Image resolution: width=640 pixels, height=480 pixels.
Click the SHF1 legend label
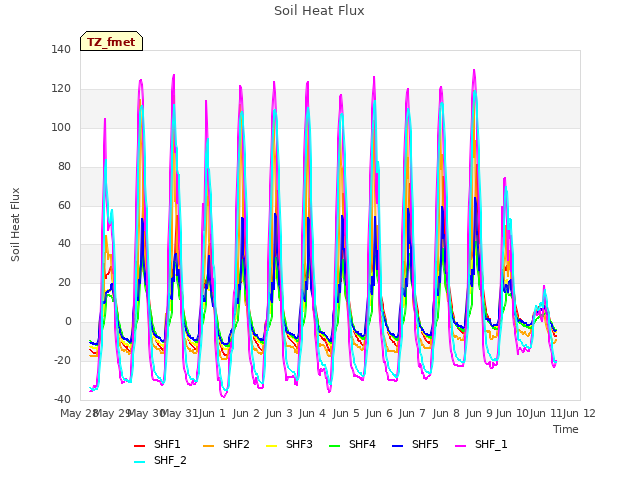click(167, 444)
